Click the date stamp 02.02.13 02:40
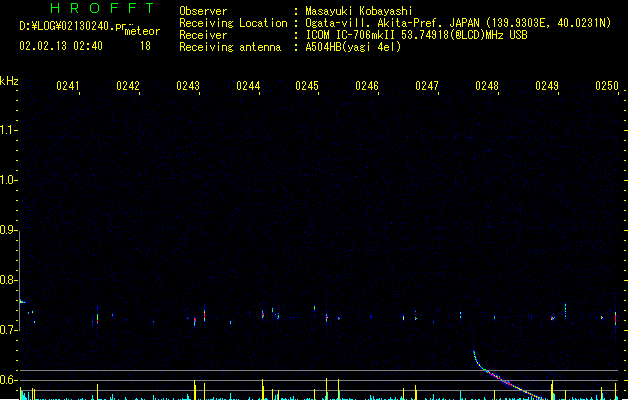 coord(61,46)
